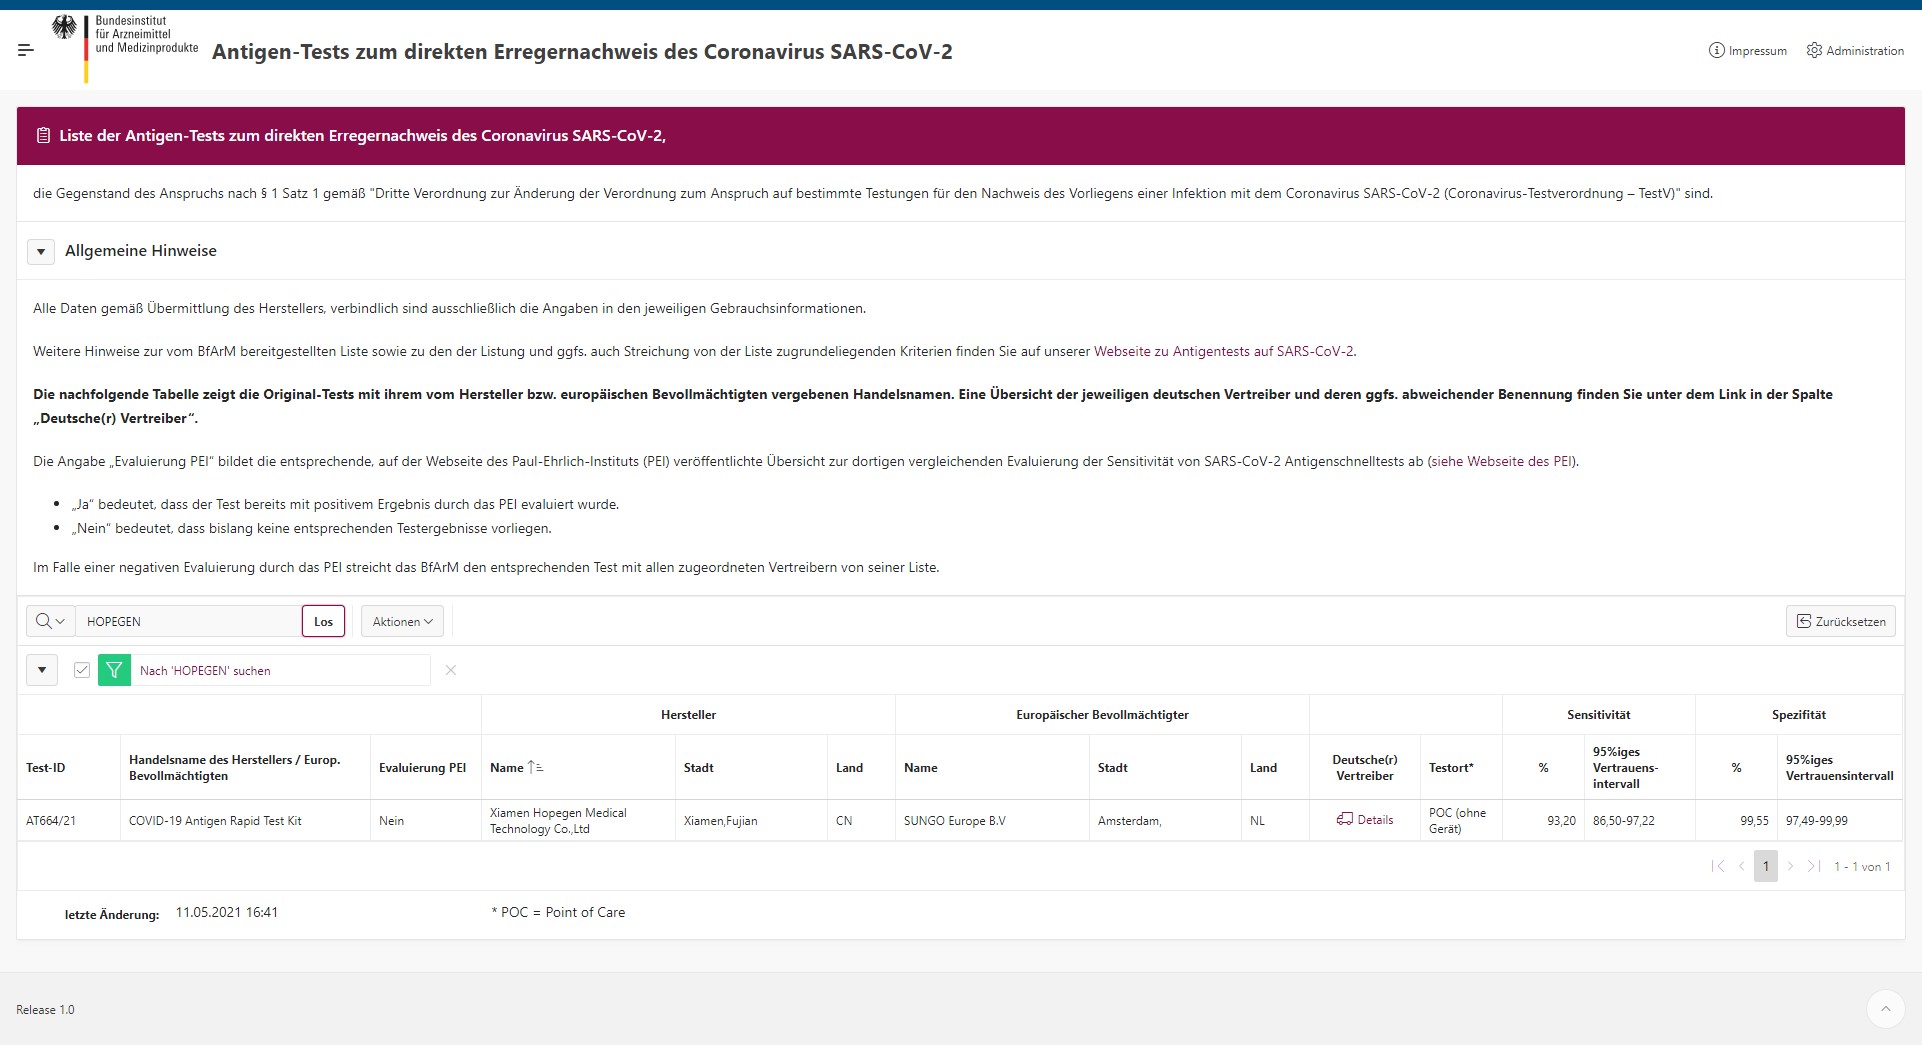Open the Administration settings
The width and height of the screenshot is (1922, 1045).
pos(1855,51)
